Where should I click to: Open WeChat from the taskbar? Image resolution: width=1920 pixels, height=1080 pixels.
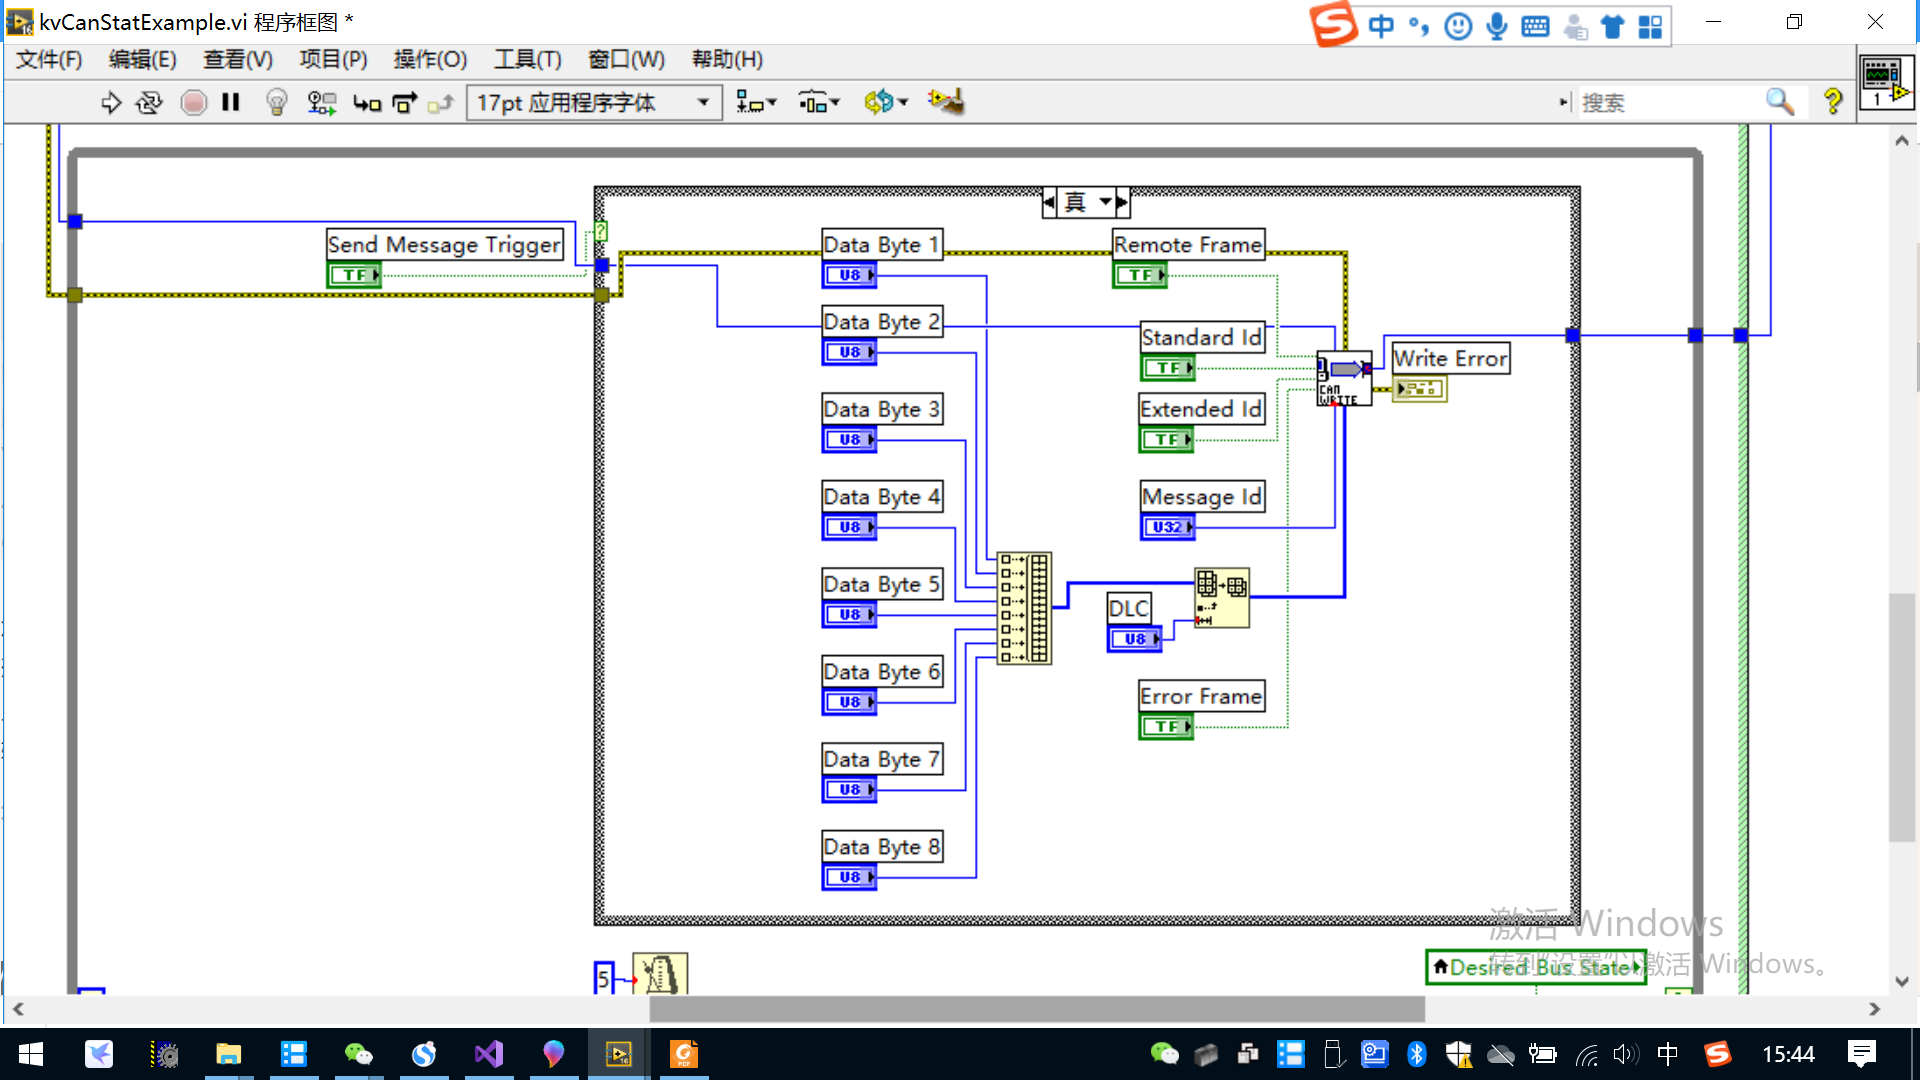358,1054
